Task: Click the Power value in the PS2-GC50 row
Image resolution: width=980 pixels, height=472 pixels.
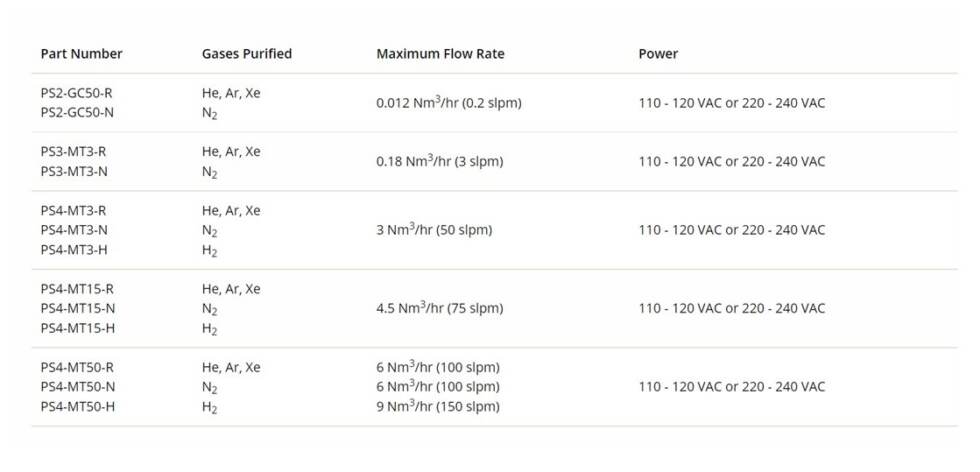Action: [731, 102]
